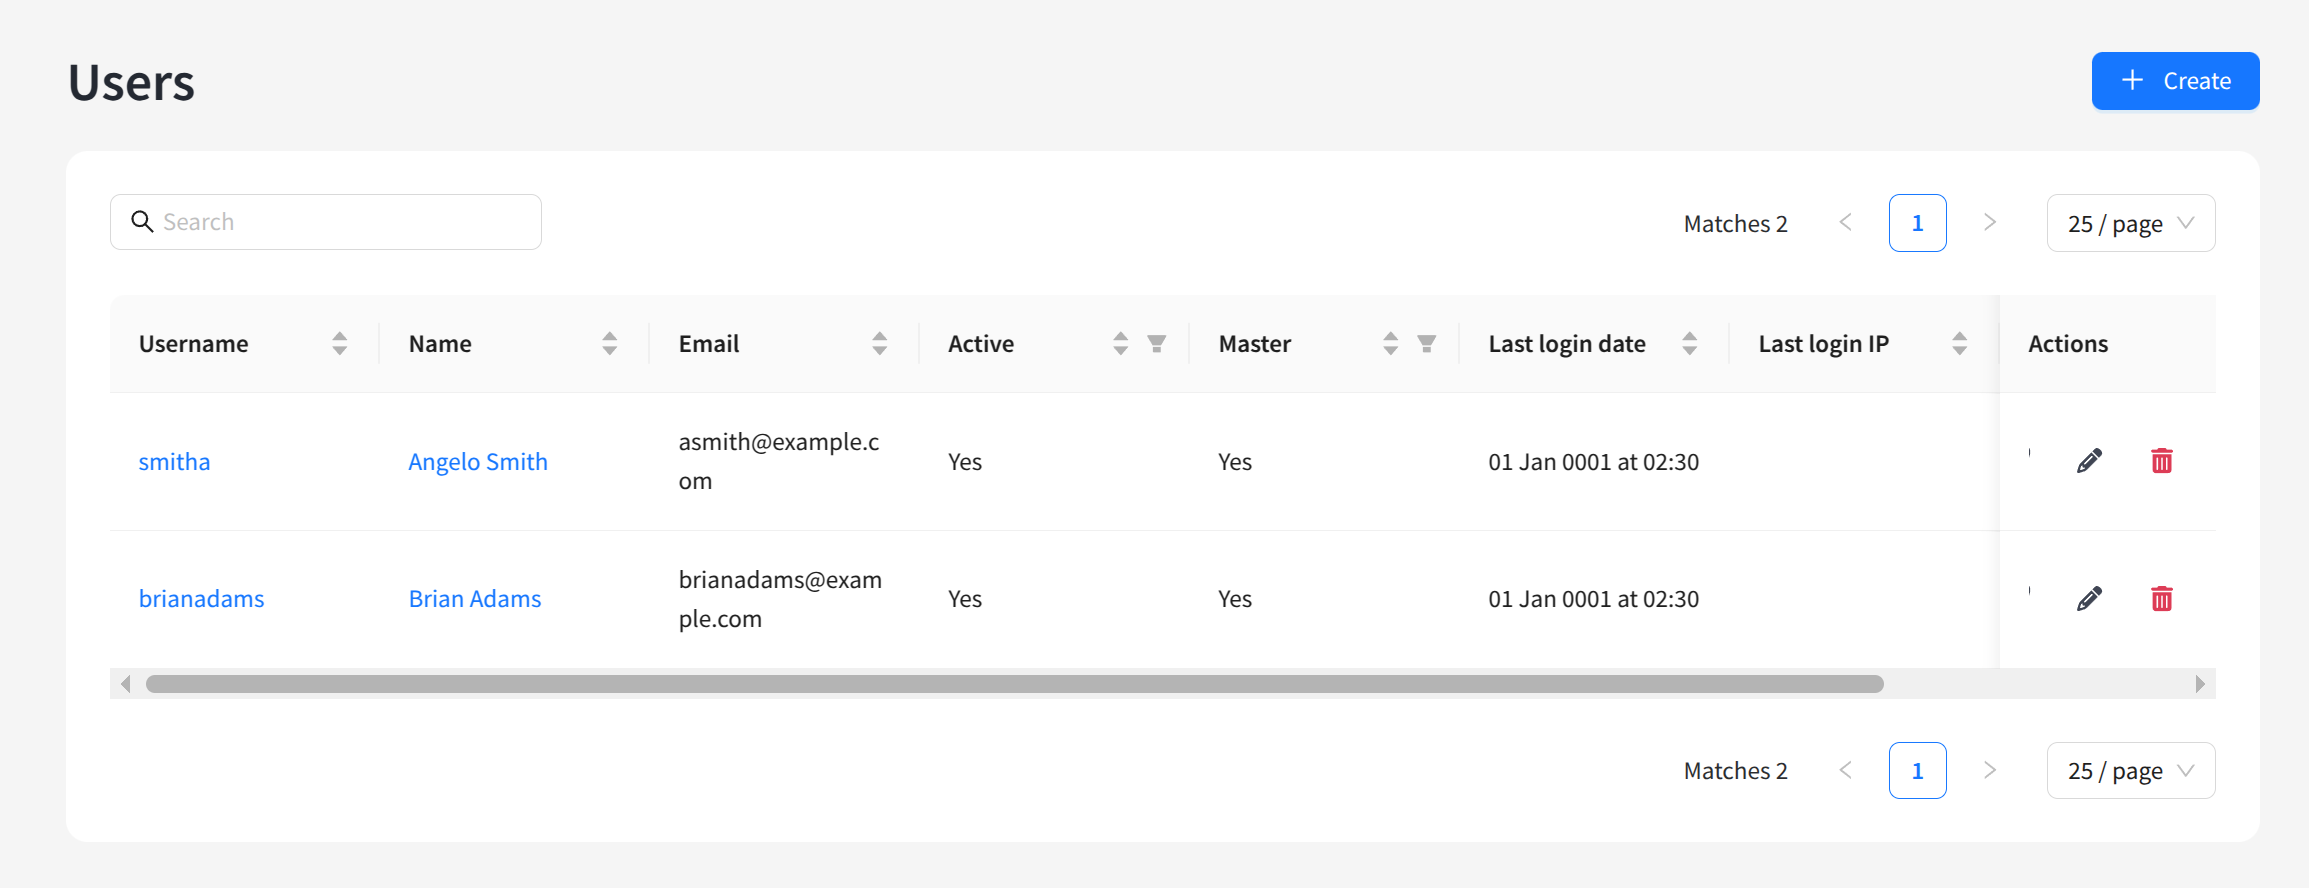Expand top 25 / page dropdown

2130,223
